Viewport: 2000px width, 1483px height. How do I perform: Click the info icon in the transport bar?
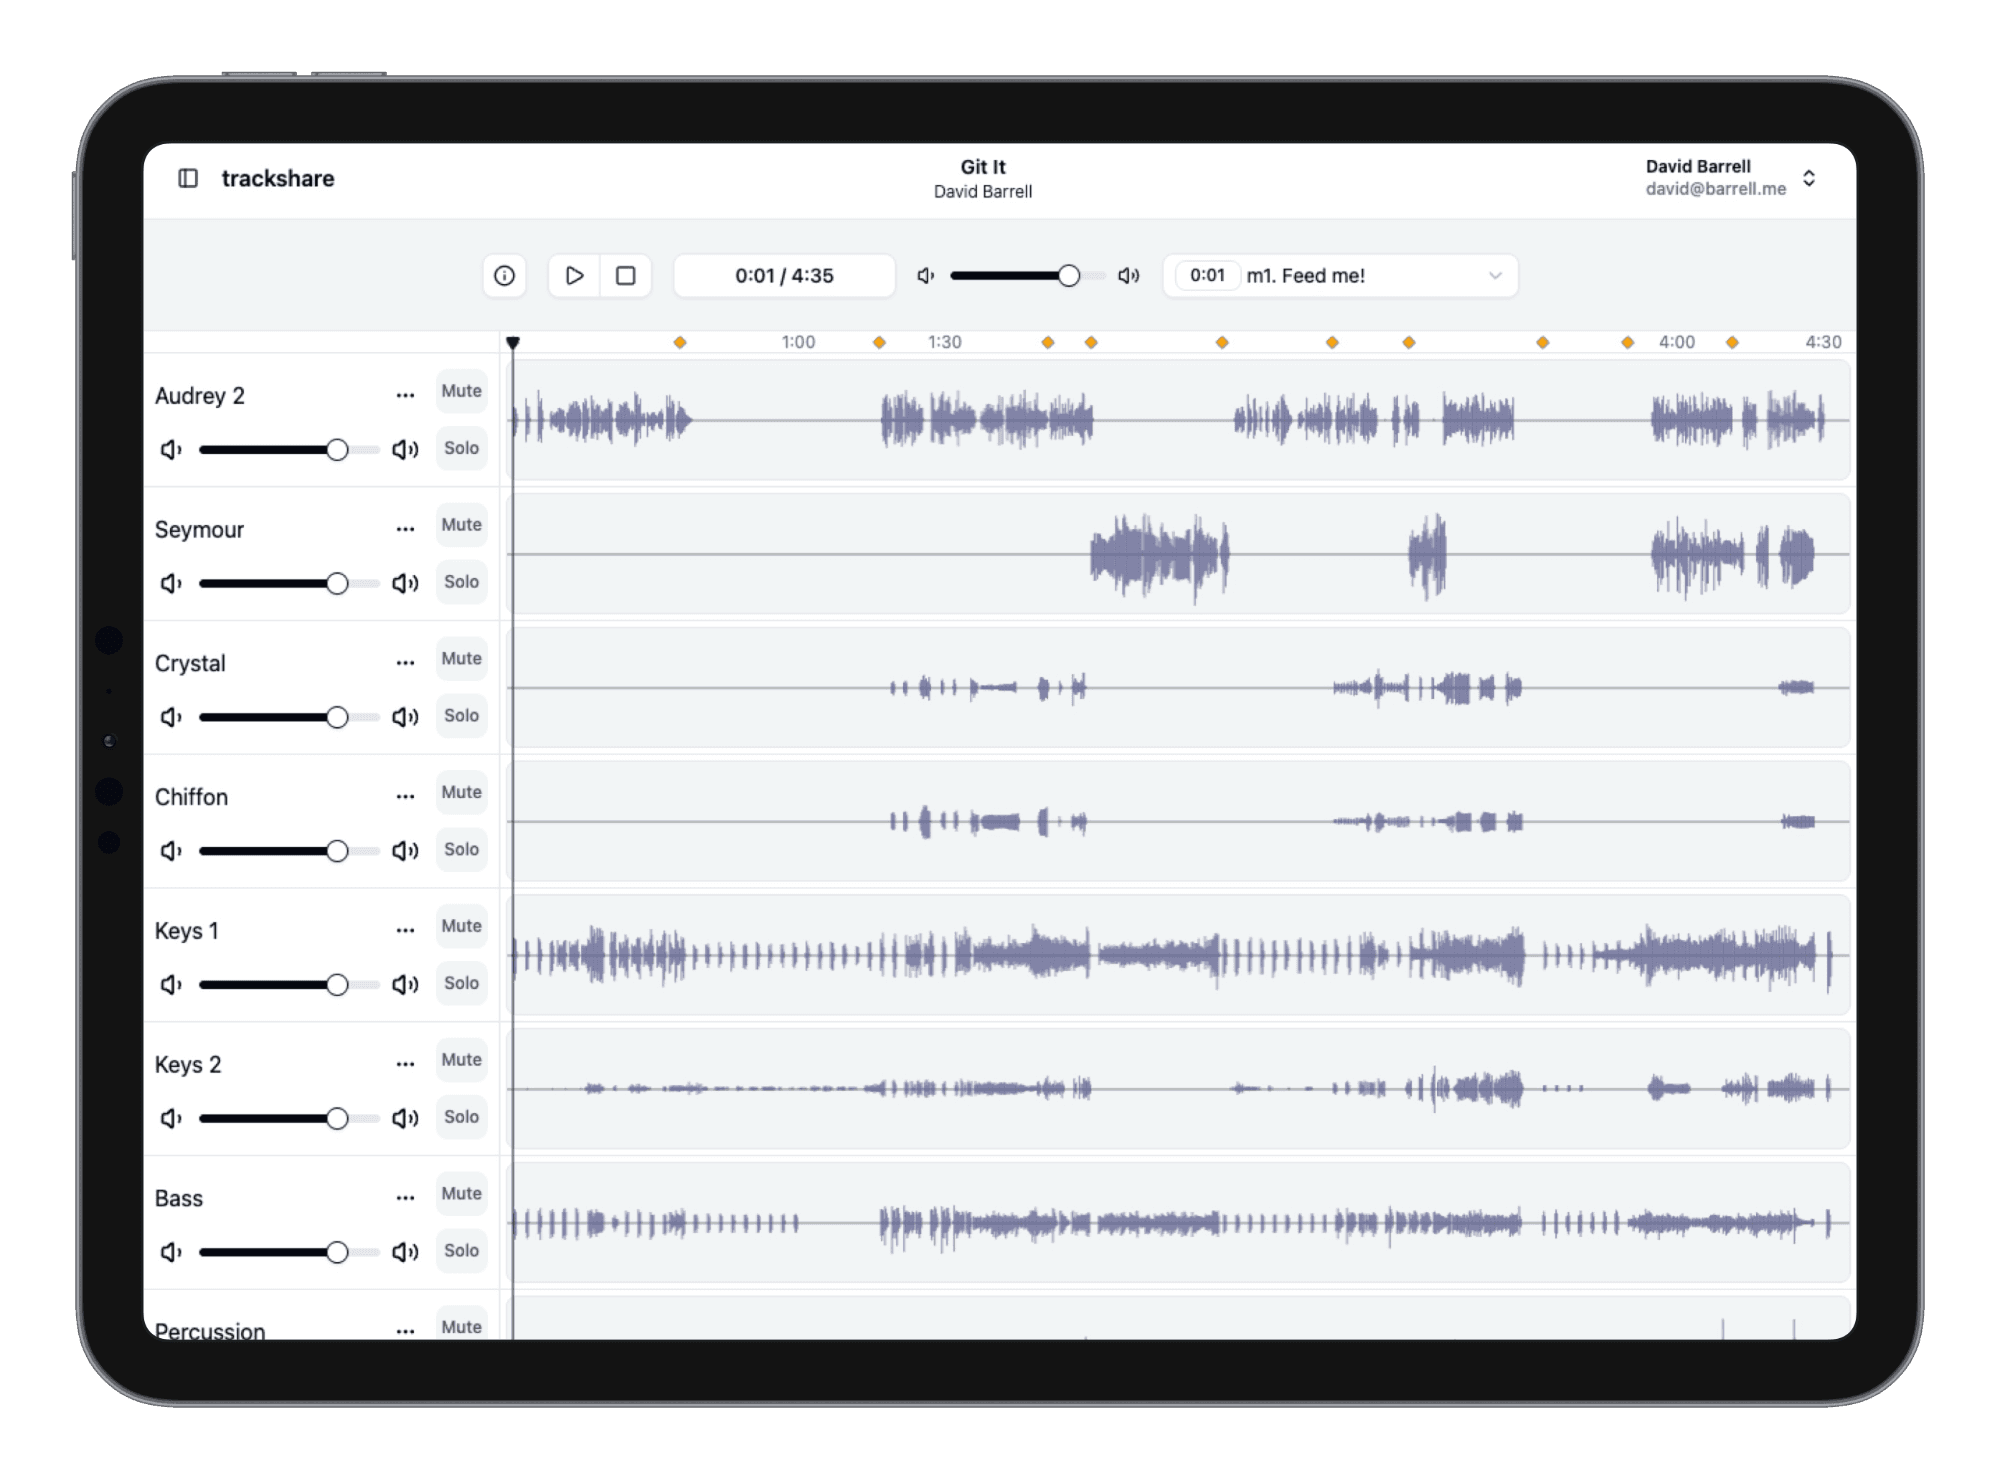505,276
